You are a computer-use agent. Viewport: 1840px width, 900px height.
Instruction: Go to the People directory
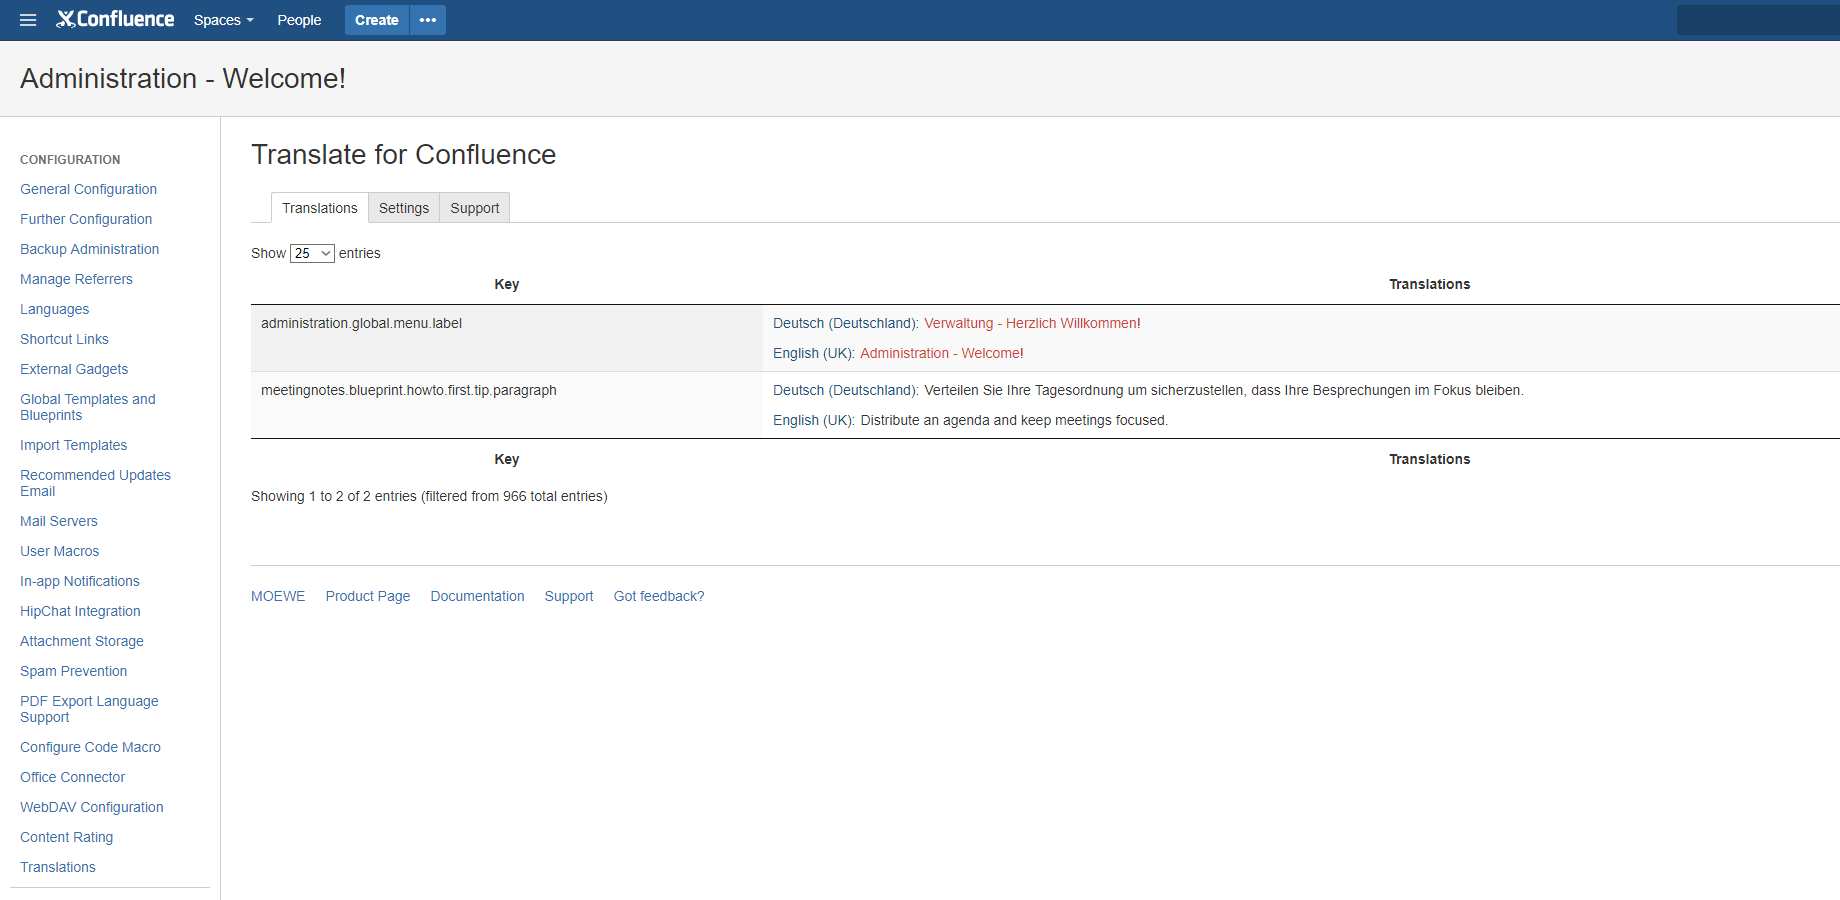pos(299,20)
